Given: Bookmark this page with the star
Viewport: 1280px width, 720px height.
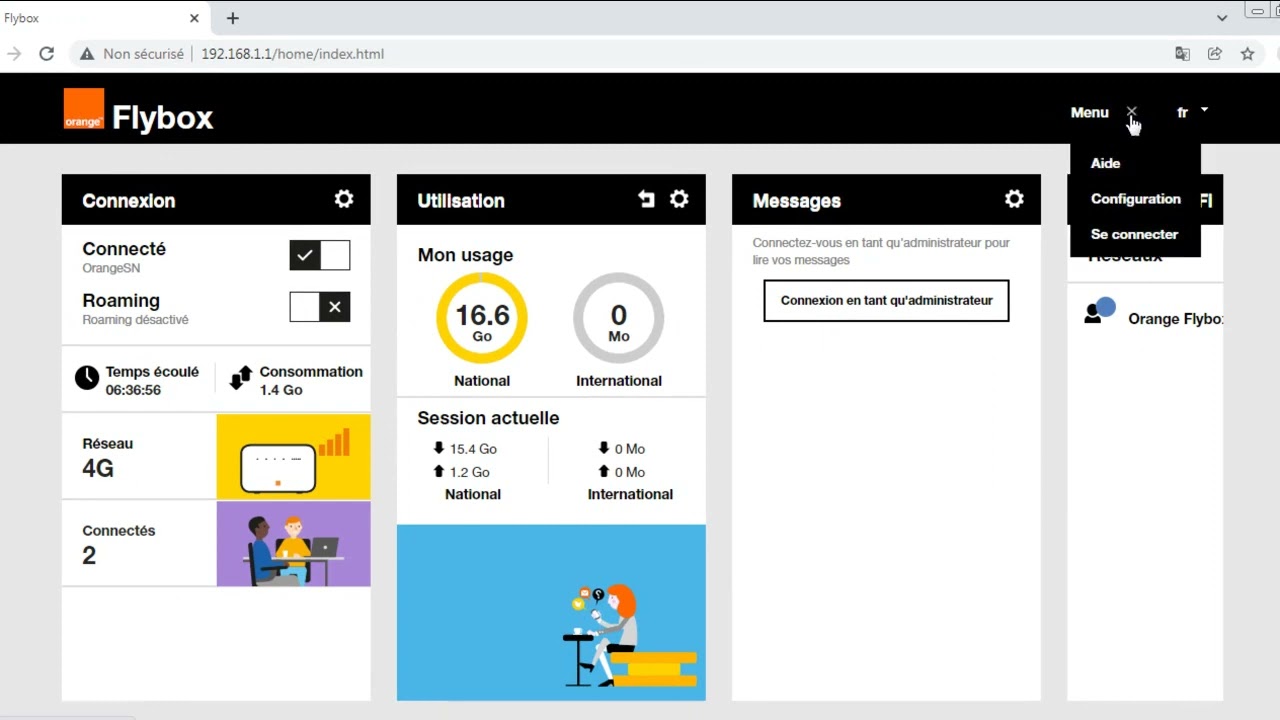Looking at the screenshot, I should (1247, 54).
